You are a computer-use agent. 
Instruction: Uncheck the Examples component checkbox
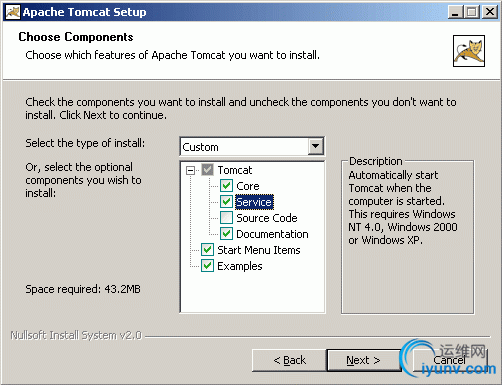(x=207, y=266)
